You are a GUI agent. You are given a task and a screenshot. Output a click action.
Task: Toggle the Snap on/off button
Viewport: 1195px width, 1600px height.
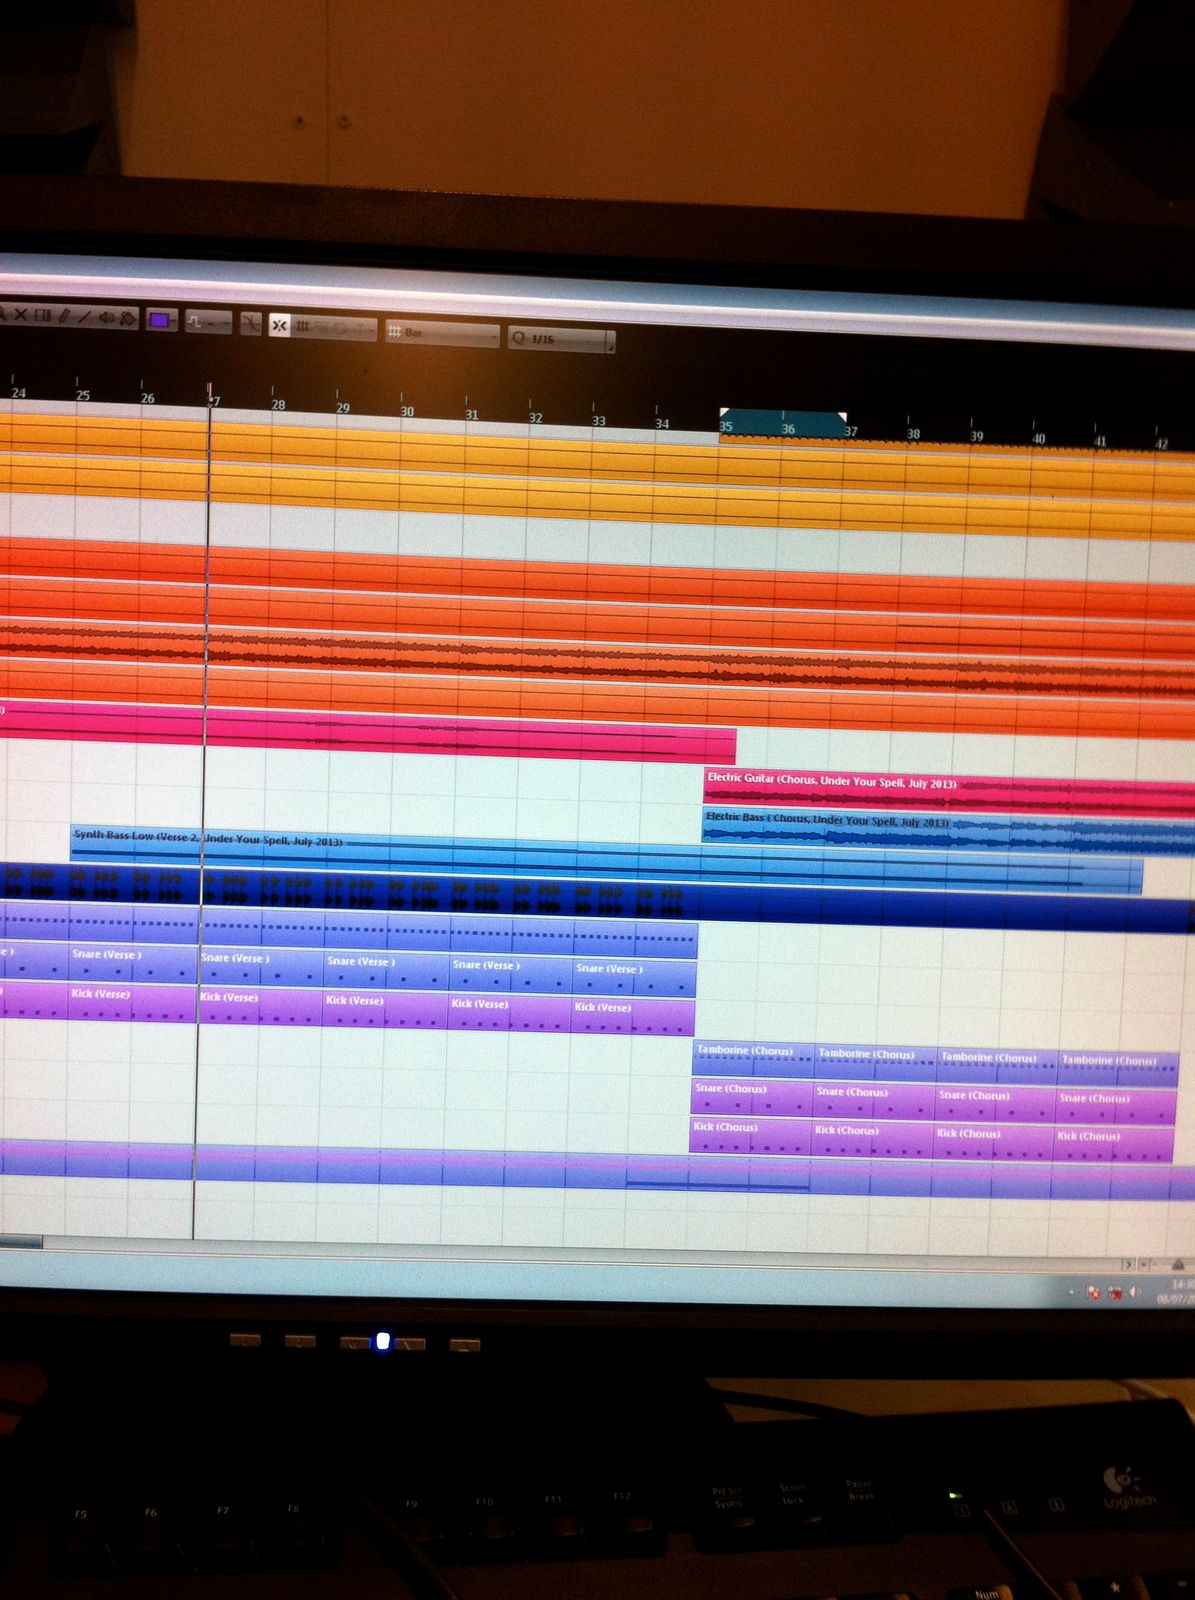click(279, 326)
